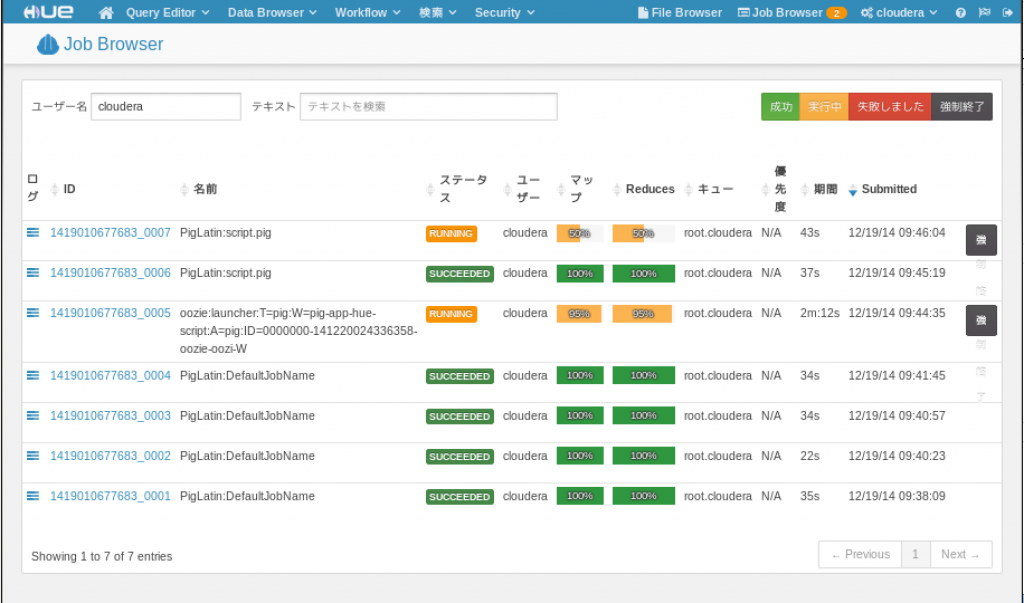Sort jobs by Submitted column
This screenshot has width=1024, height=603.
889,189
